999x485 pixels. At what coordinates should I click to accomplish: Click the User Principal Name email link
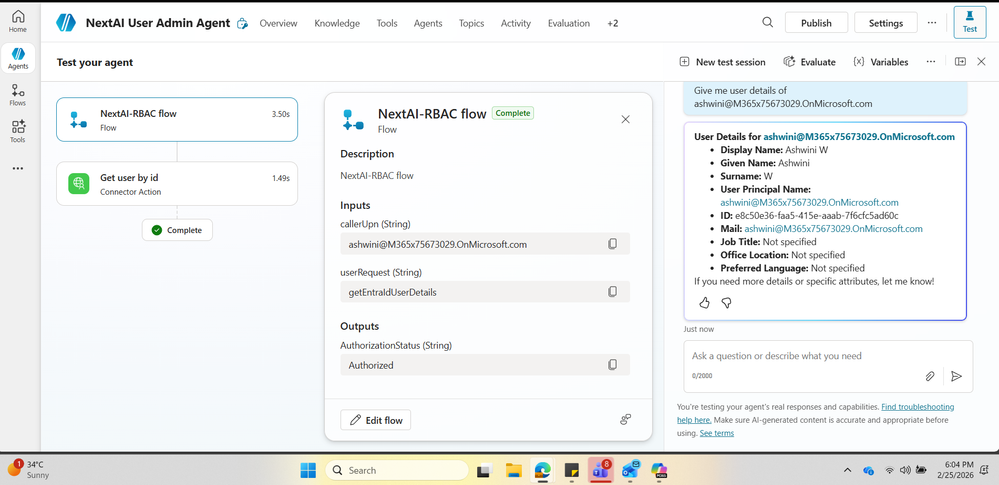809,202
